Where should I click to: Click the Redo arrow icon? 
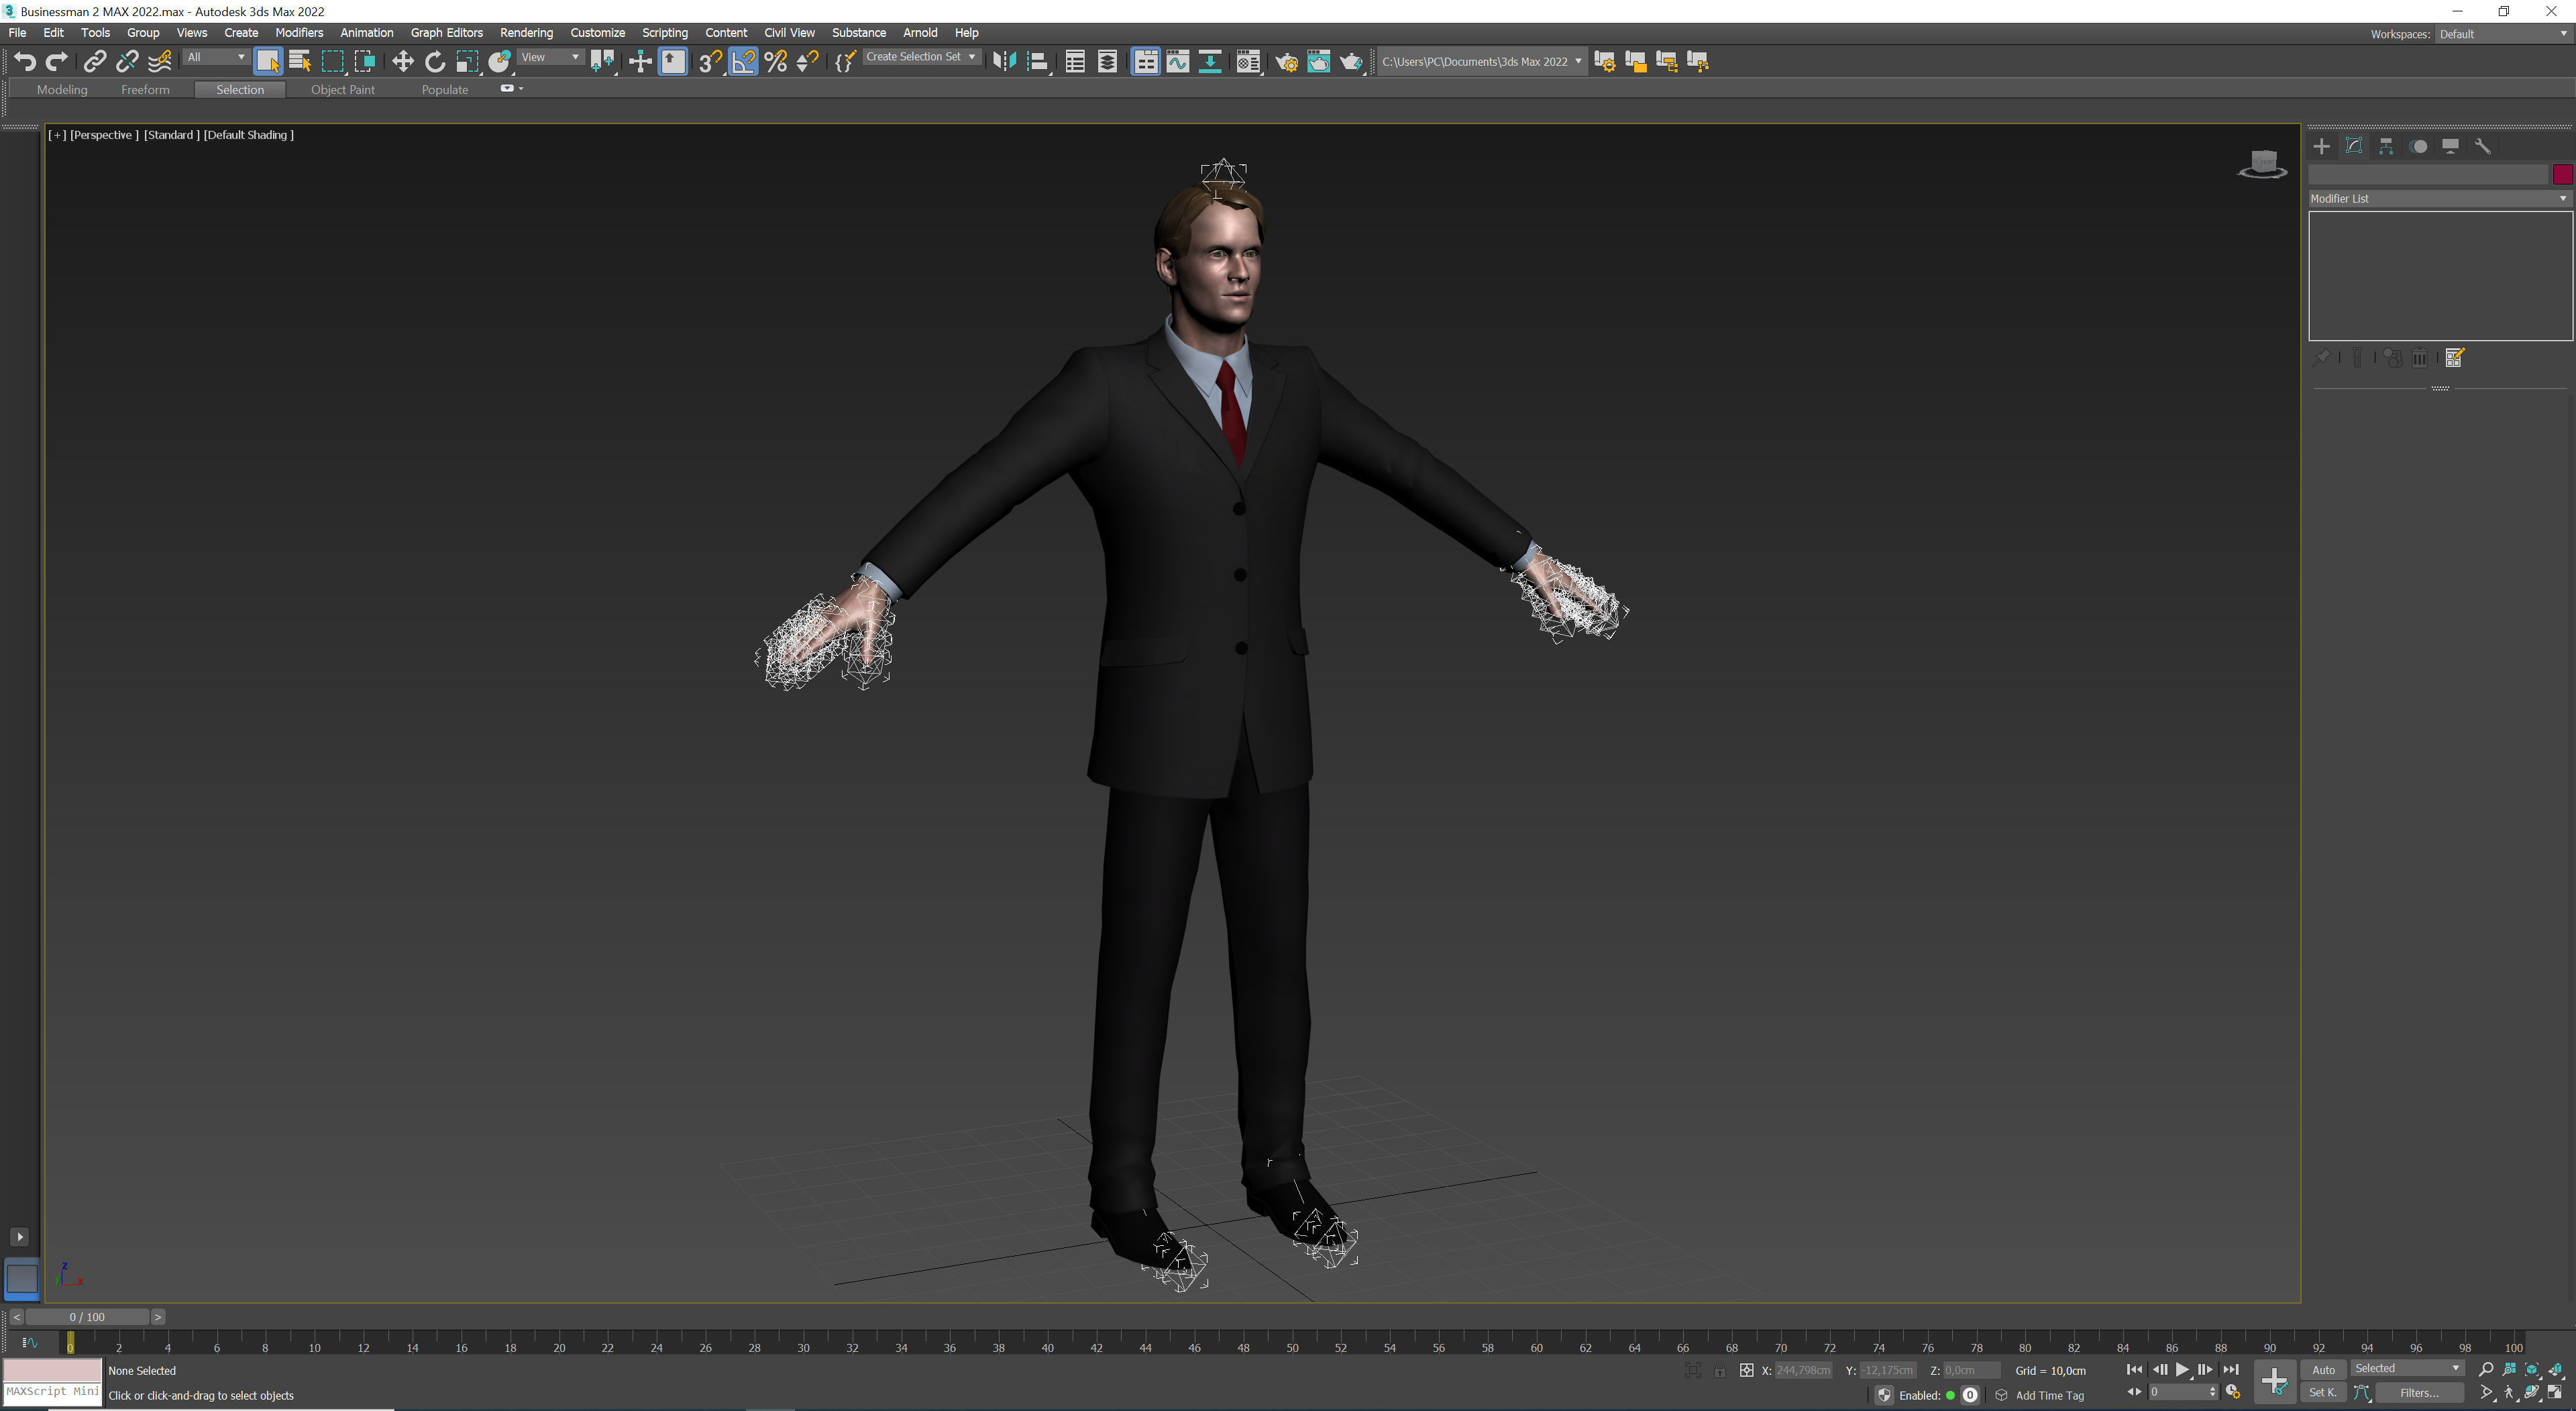pos(57,62)
